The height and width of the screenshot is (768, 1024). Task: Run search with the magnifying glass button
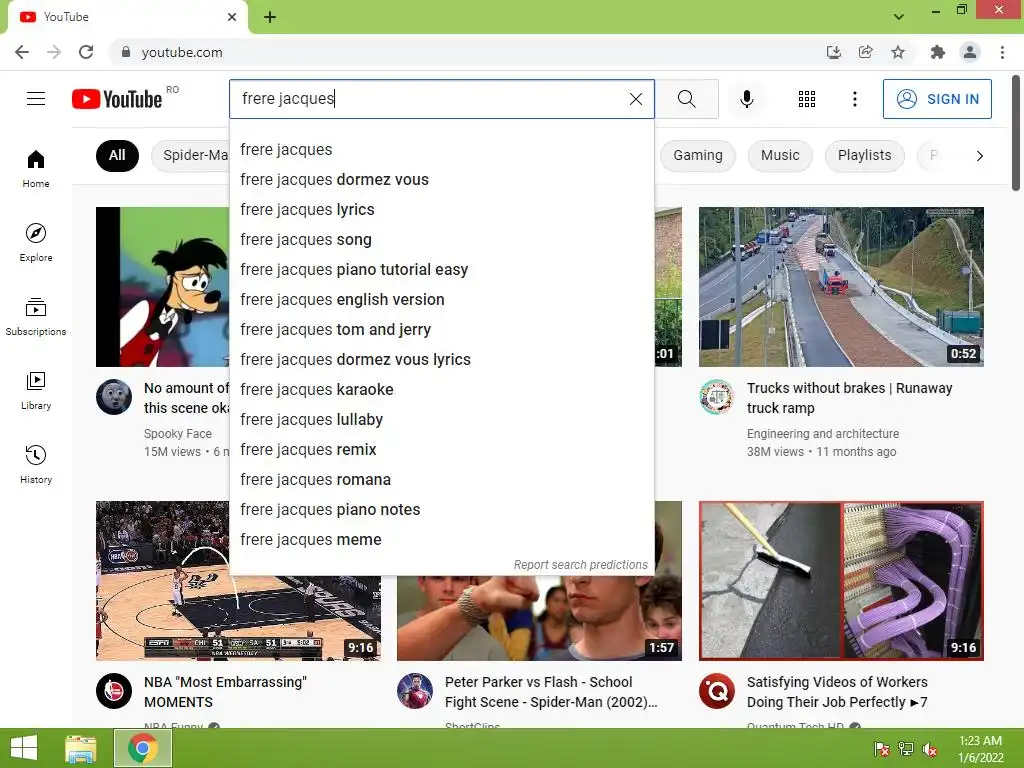coord(686,99)
